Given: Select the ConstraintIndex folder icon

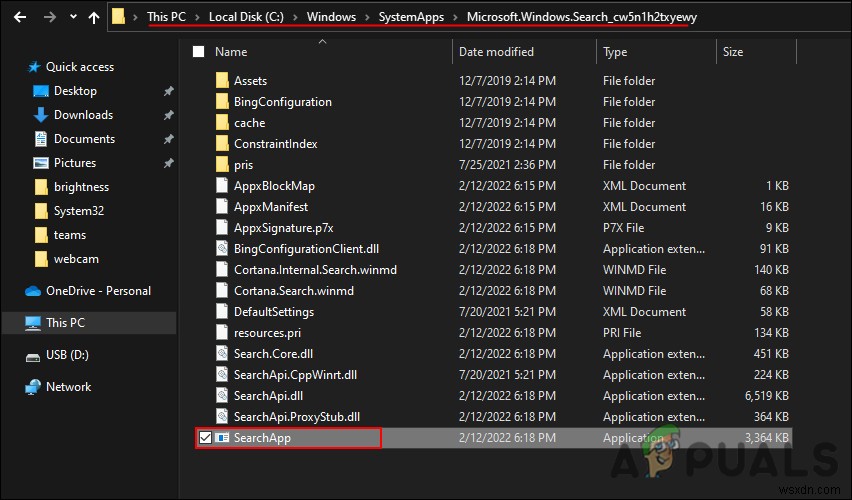Looking at the screenshot, I should [x=222, y=143].
